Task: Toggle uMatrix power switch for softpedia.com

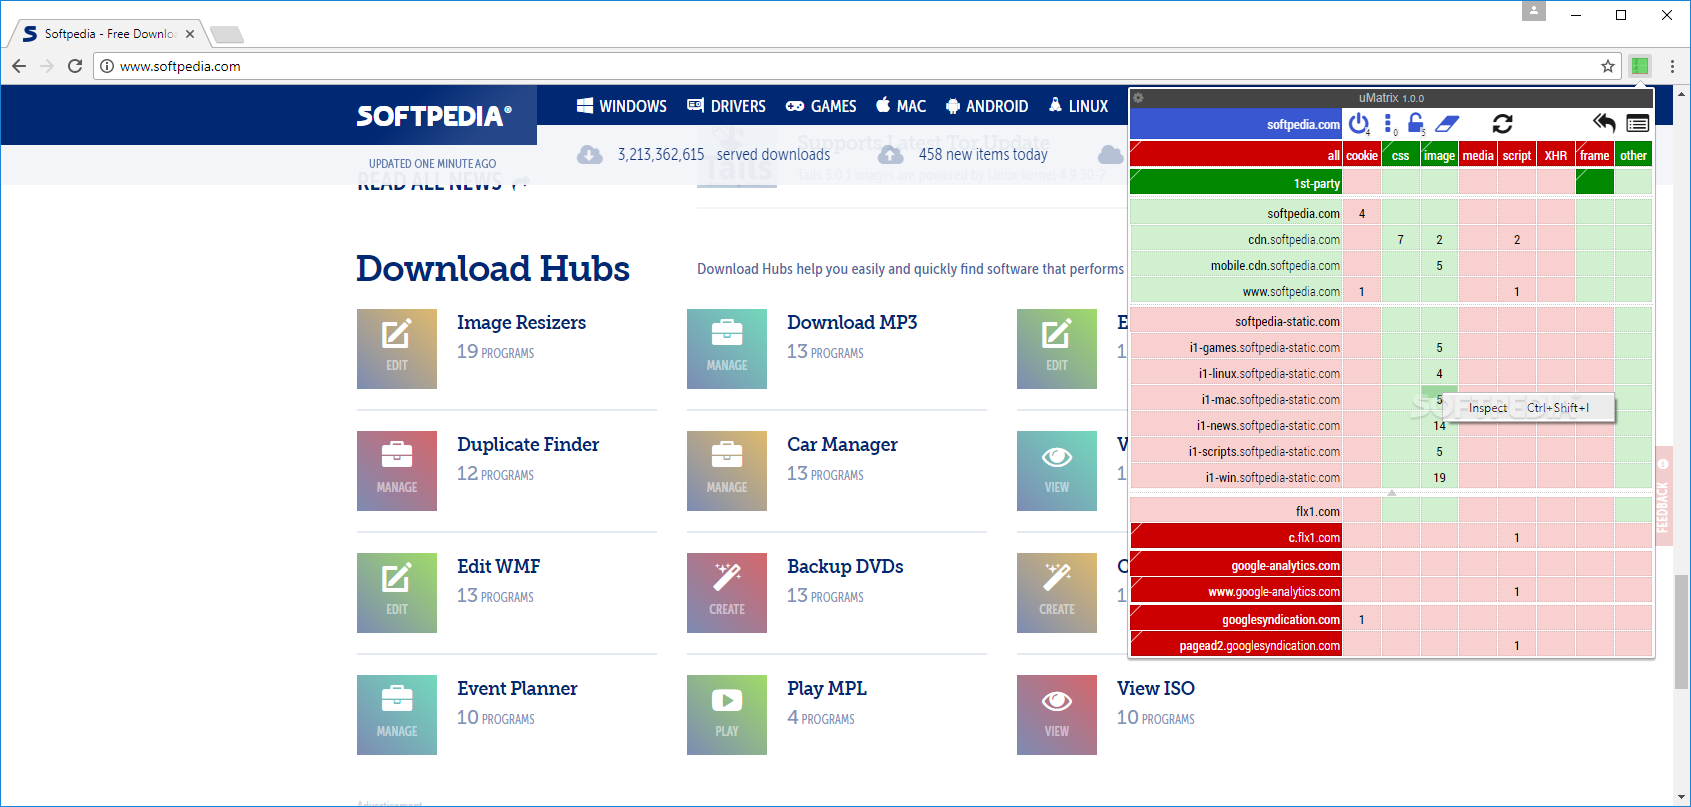Action: [x=1358, y=123]
